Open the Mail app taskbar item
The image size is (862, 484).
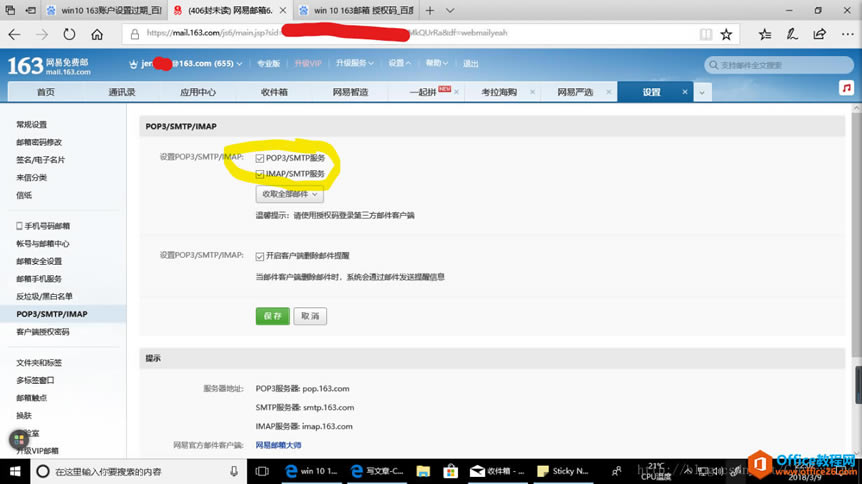click(498, 471)
